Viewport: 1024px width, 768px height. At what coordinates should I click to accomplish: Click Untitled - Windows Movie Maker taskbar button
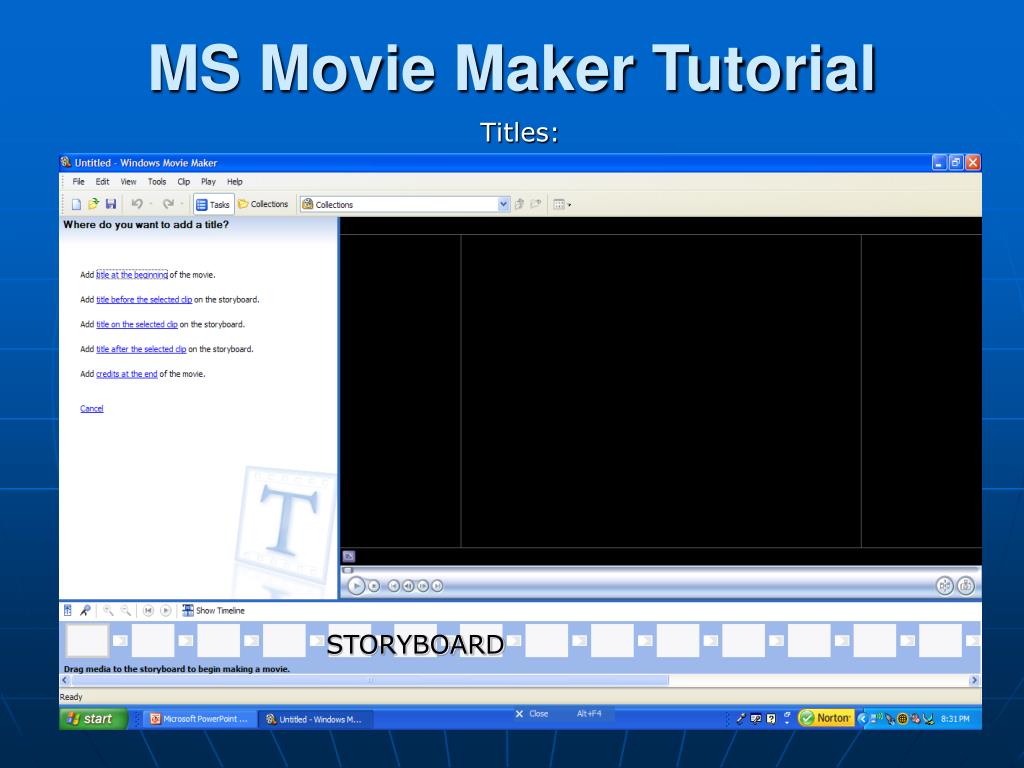coord(315,719)
